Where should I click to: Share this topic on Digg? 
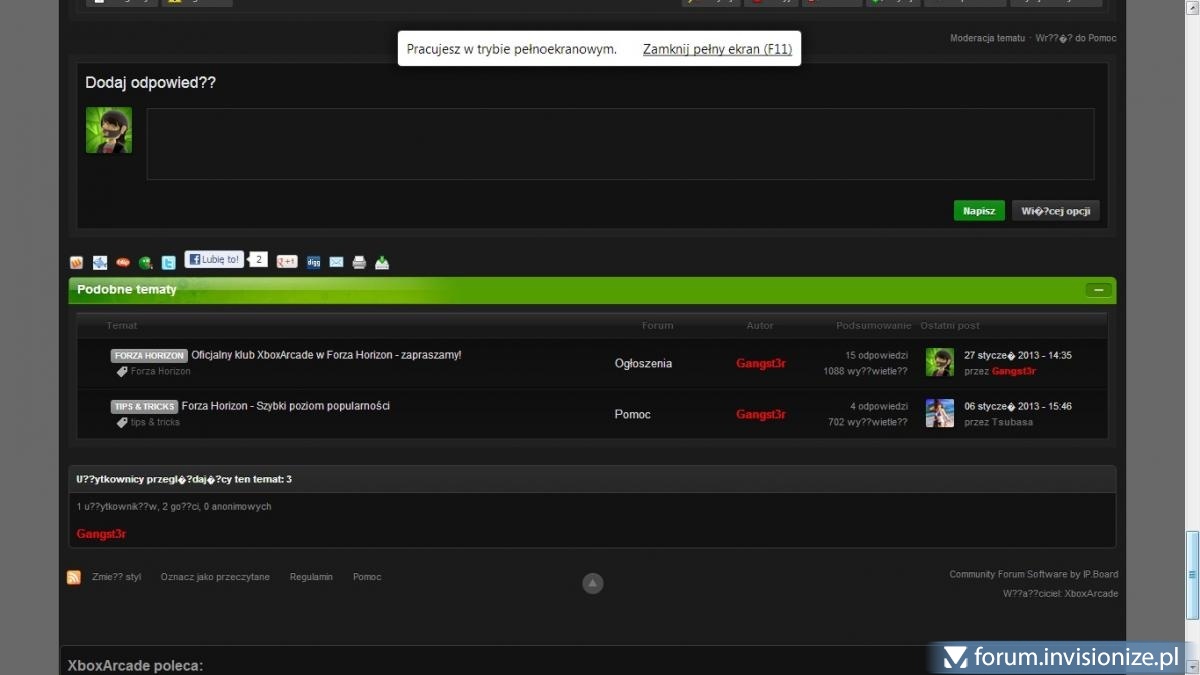point(313,262)
